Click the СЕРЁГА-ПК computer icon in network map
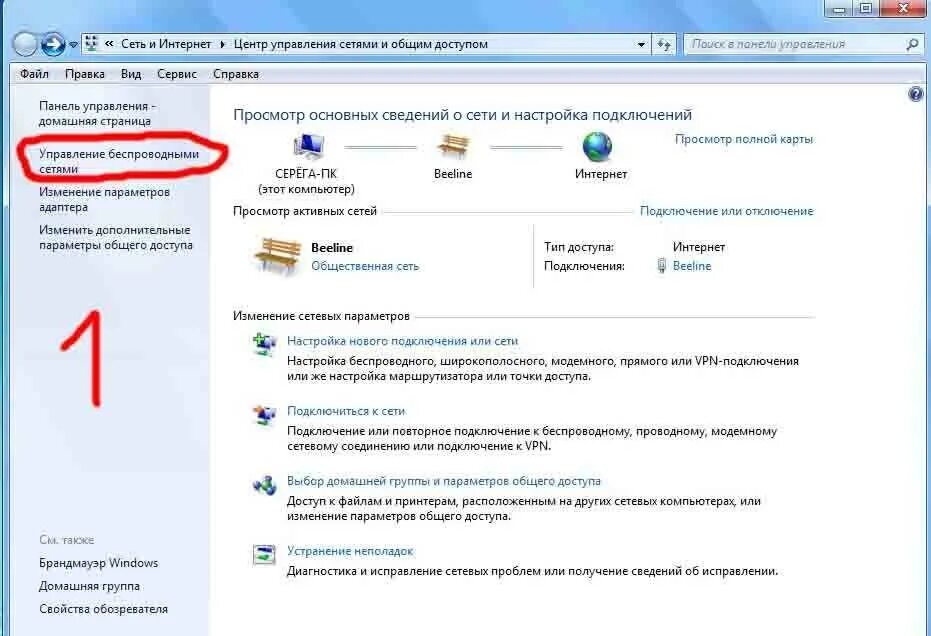Image resolution: width=931 pixels, height=636 pixels. [x=308, y=147]
